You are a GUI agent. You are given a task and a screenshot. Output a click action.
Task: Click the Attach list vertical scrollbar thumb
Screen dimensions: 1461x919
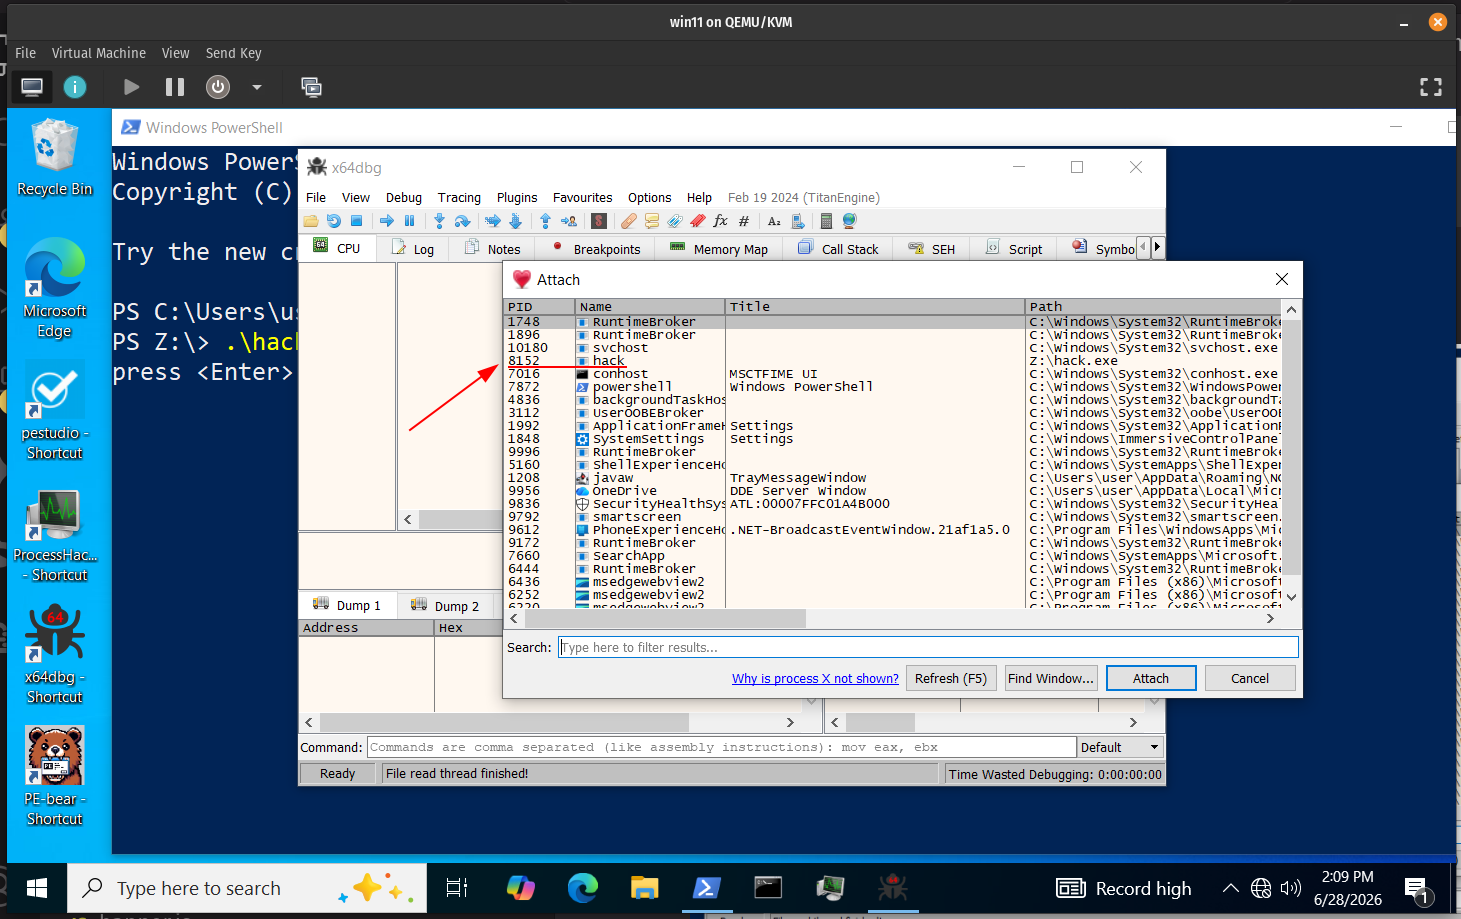(x=1292, y=447)
